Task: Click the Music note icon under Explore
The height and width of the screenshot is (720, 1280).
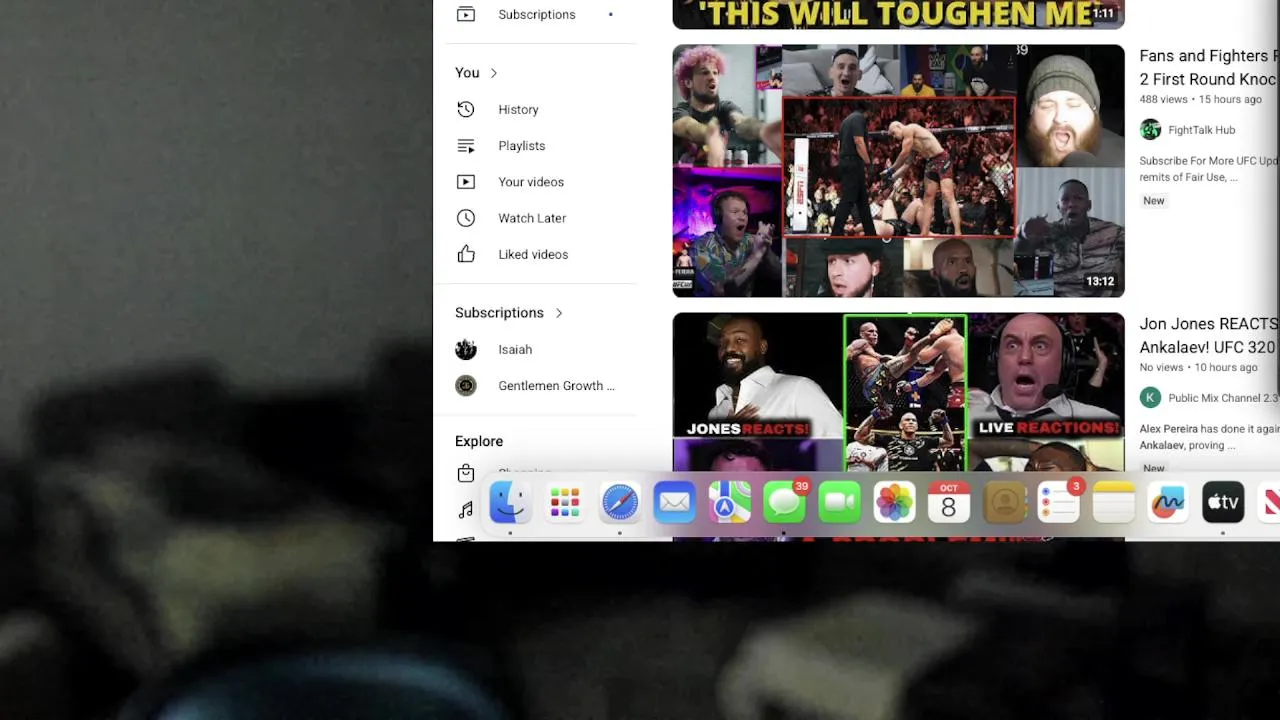Action: (x=466, y=510)
